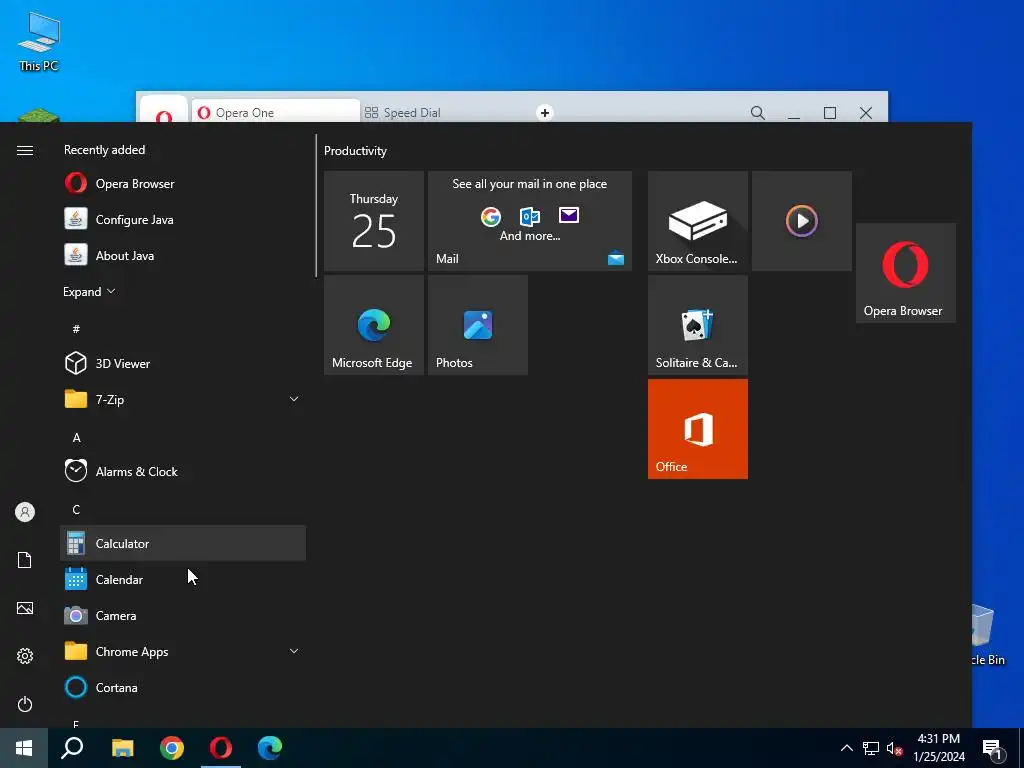Image resolution: width=1024 pixels, height=768 pixels.
Task: Open 3D Viewer app
Action: click(183, 363)
